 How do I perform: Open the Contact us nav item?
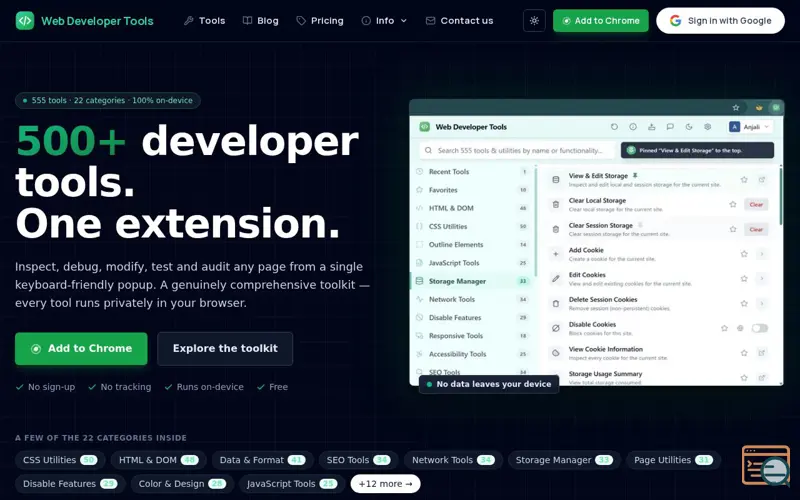click(x=460, y=21)
